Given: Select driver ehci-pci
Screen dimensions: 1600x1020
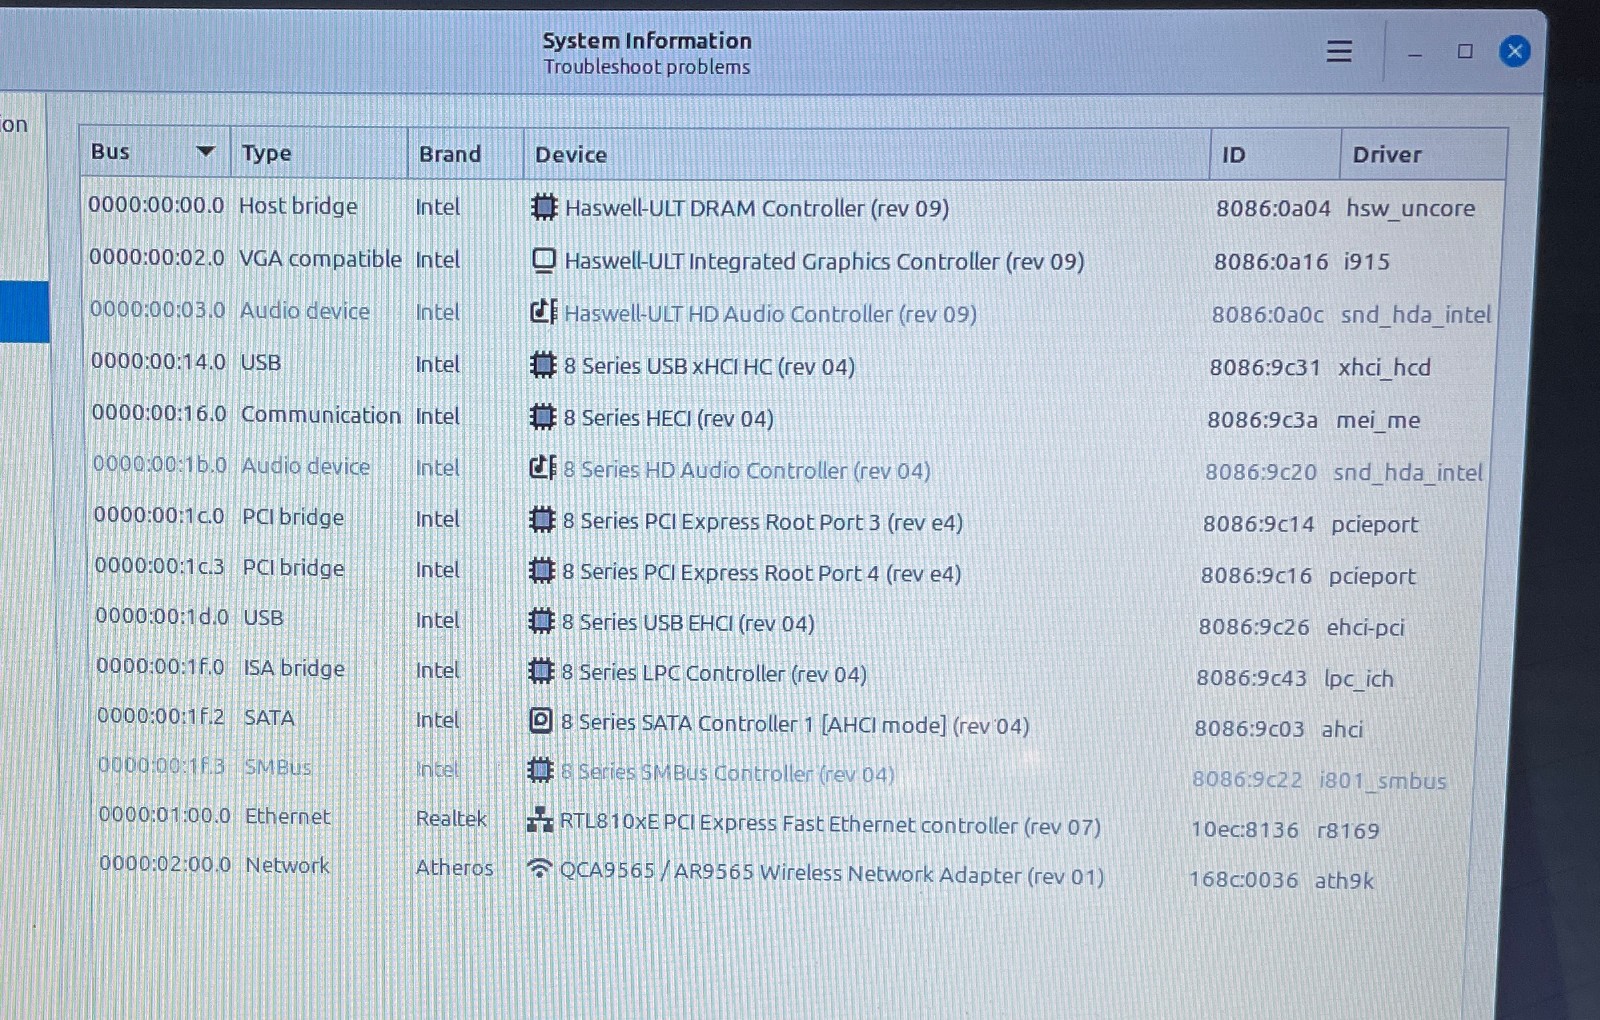Looking at the screenshot, I should click(x=1365, y=627).
